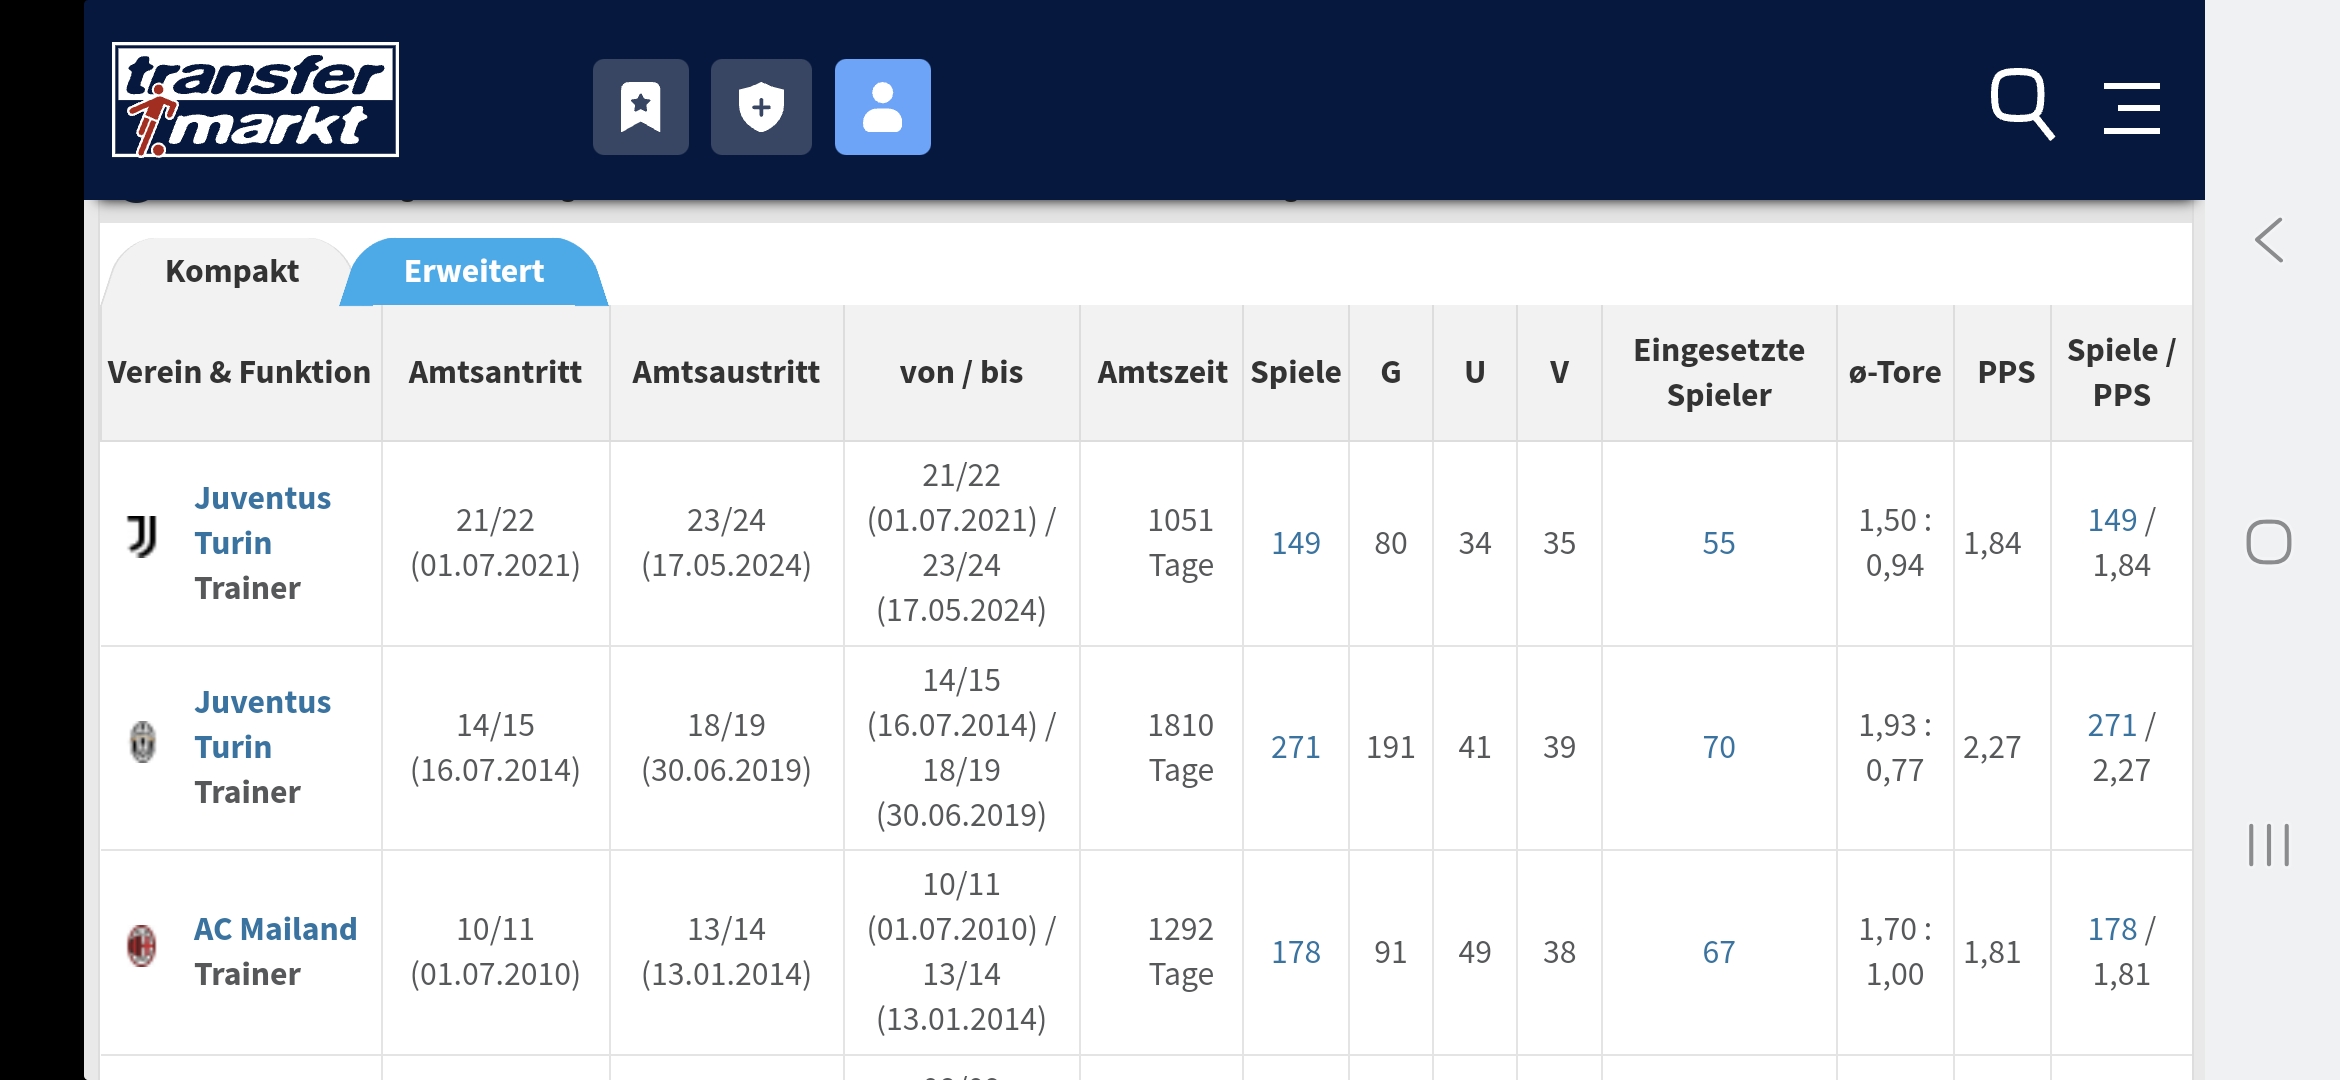The height and width of the screenshot is (1080, 2340).
Task: Click the Amtsantritt column header
Action: [495, 372]
